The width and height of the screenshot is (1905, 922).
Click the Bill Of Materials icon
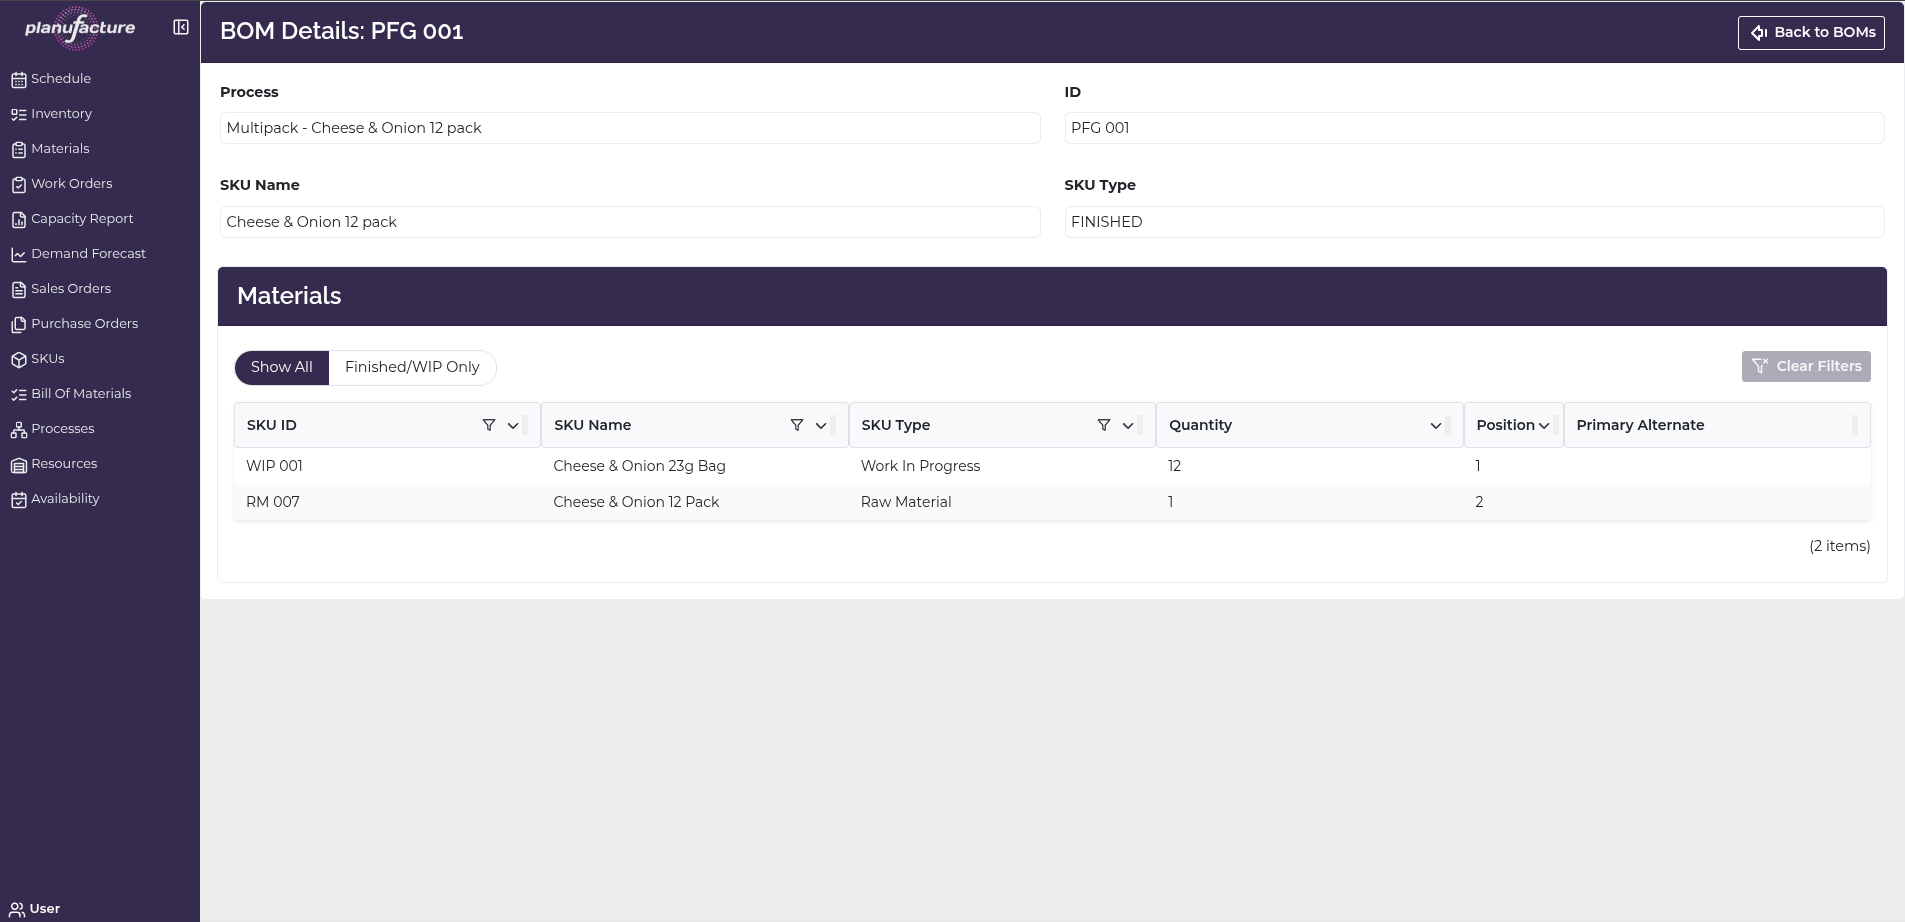pyautogui.click(x=19, y=394)
